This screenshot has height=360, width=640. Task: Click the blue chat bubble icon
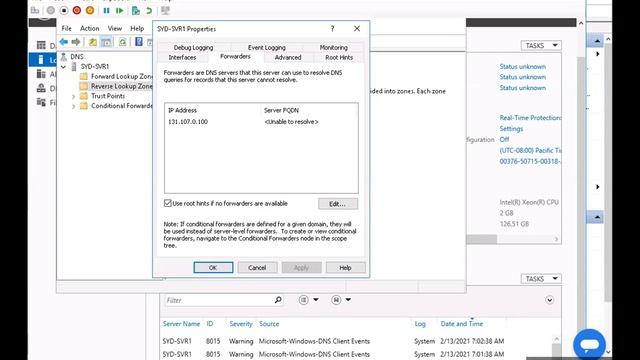589,345
